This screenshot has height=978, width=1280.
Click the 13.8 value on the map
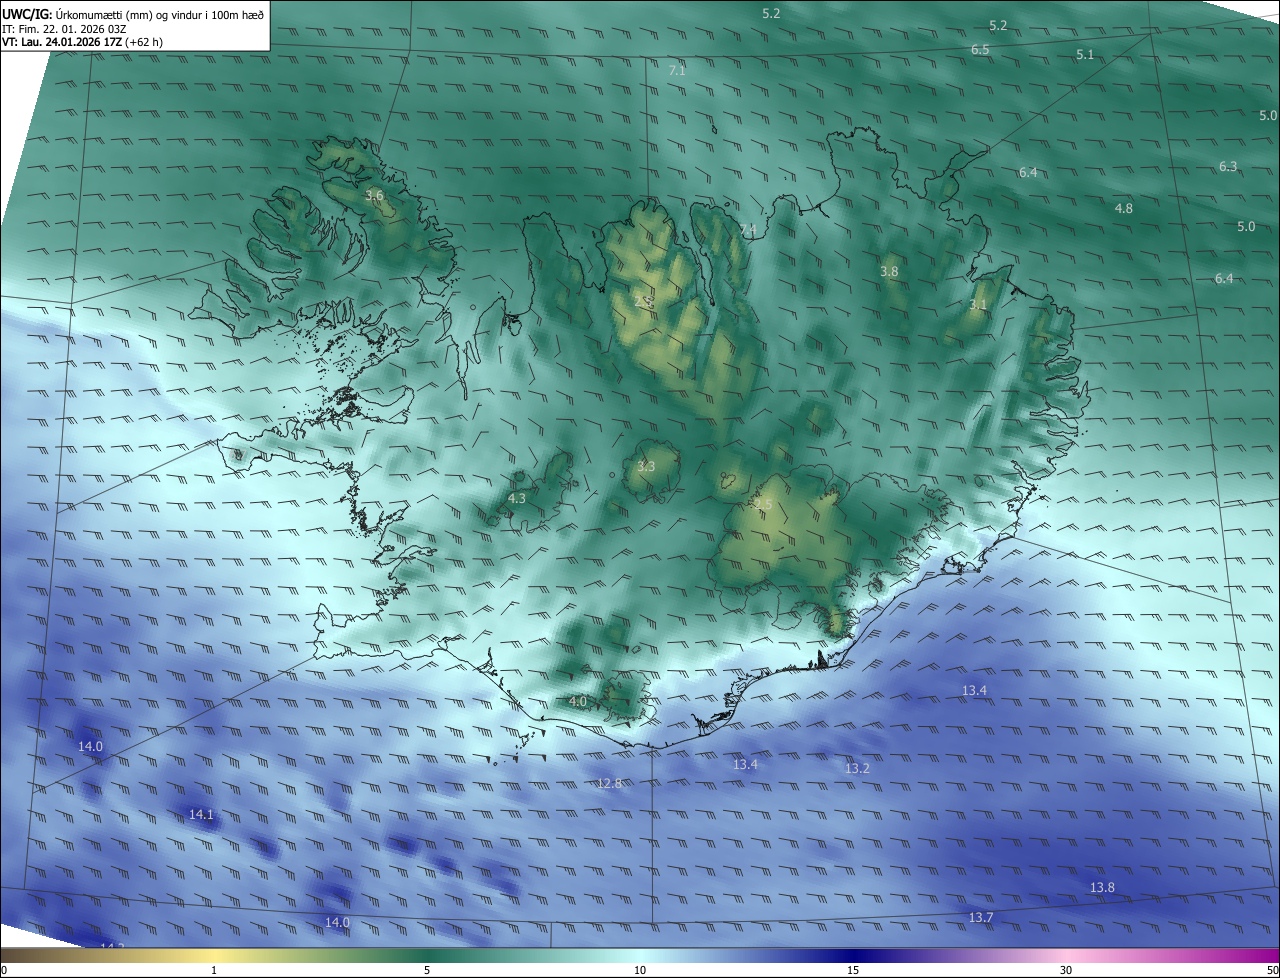1102,888
